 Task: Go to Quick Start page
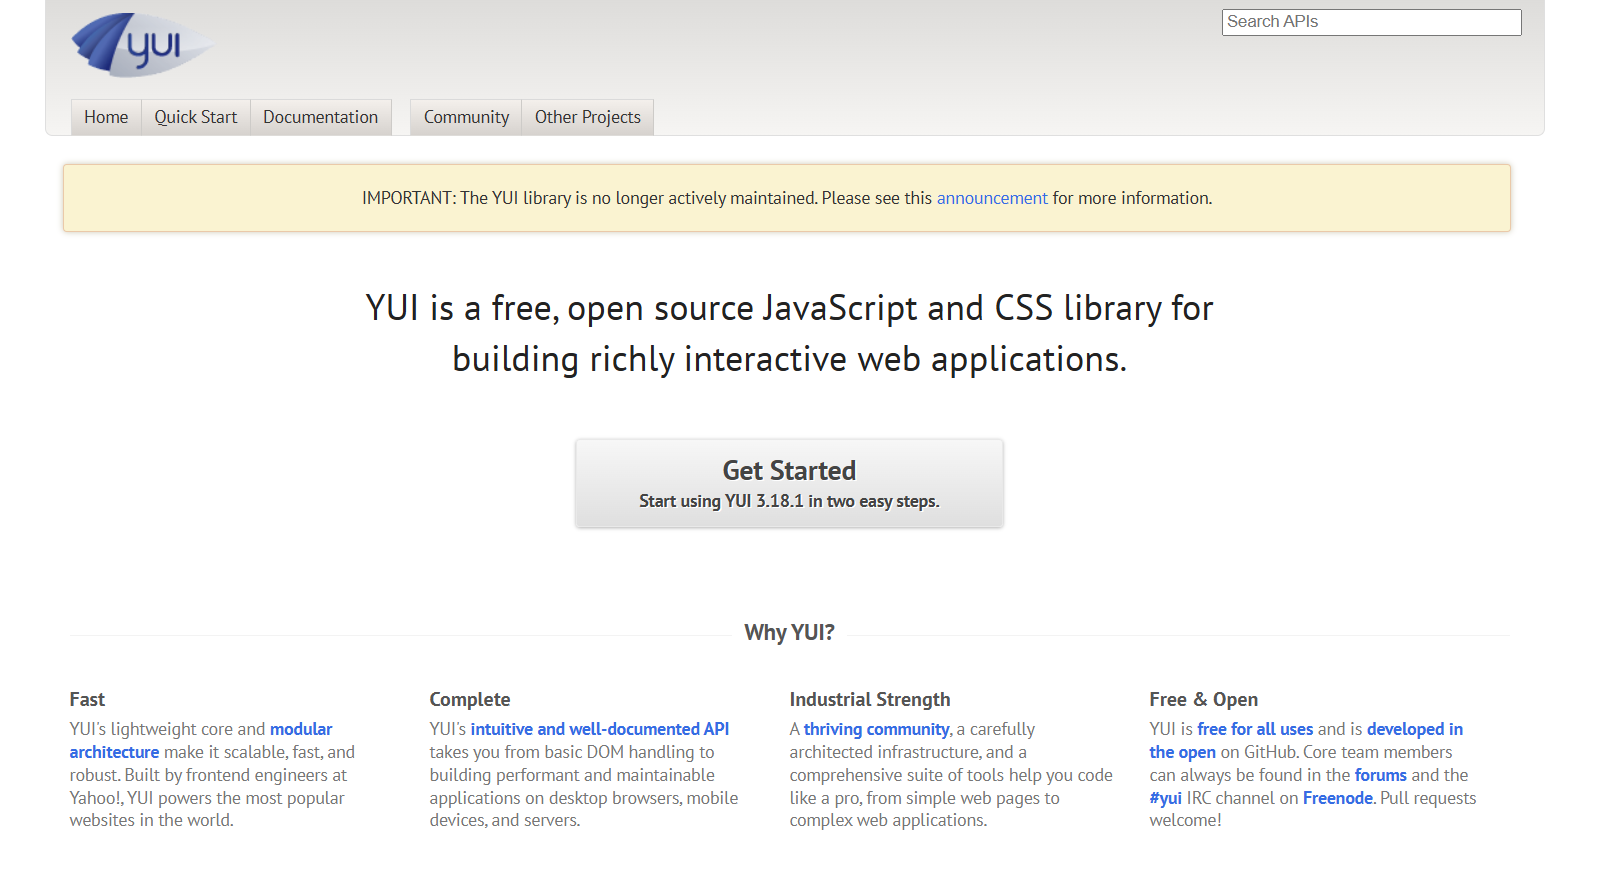click(x=196, y=117)
